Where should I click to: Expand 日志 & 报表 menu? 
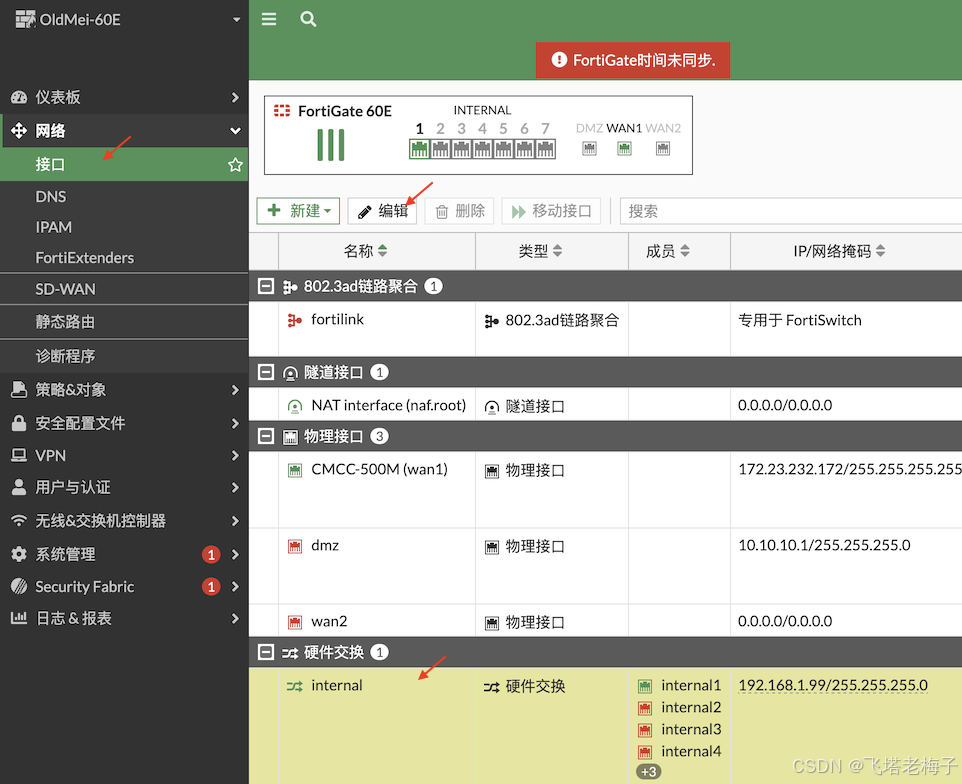124,618
